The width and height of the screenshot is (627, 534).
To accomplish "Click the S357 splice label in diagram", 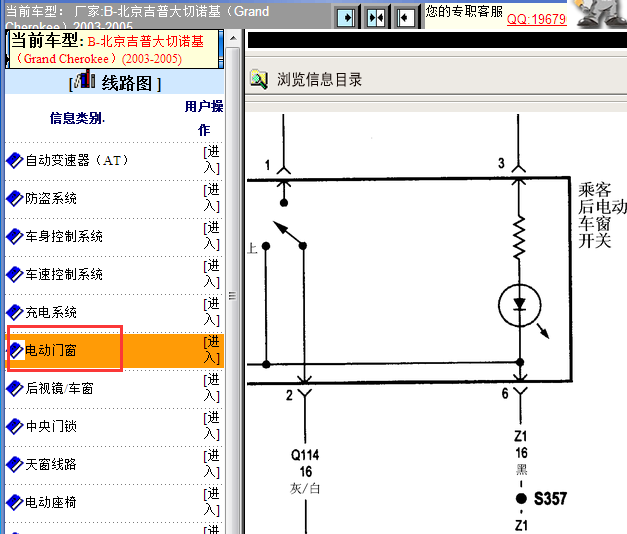I will [x=551, y=499].
